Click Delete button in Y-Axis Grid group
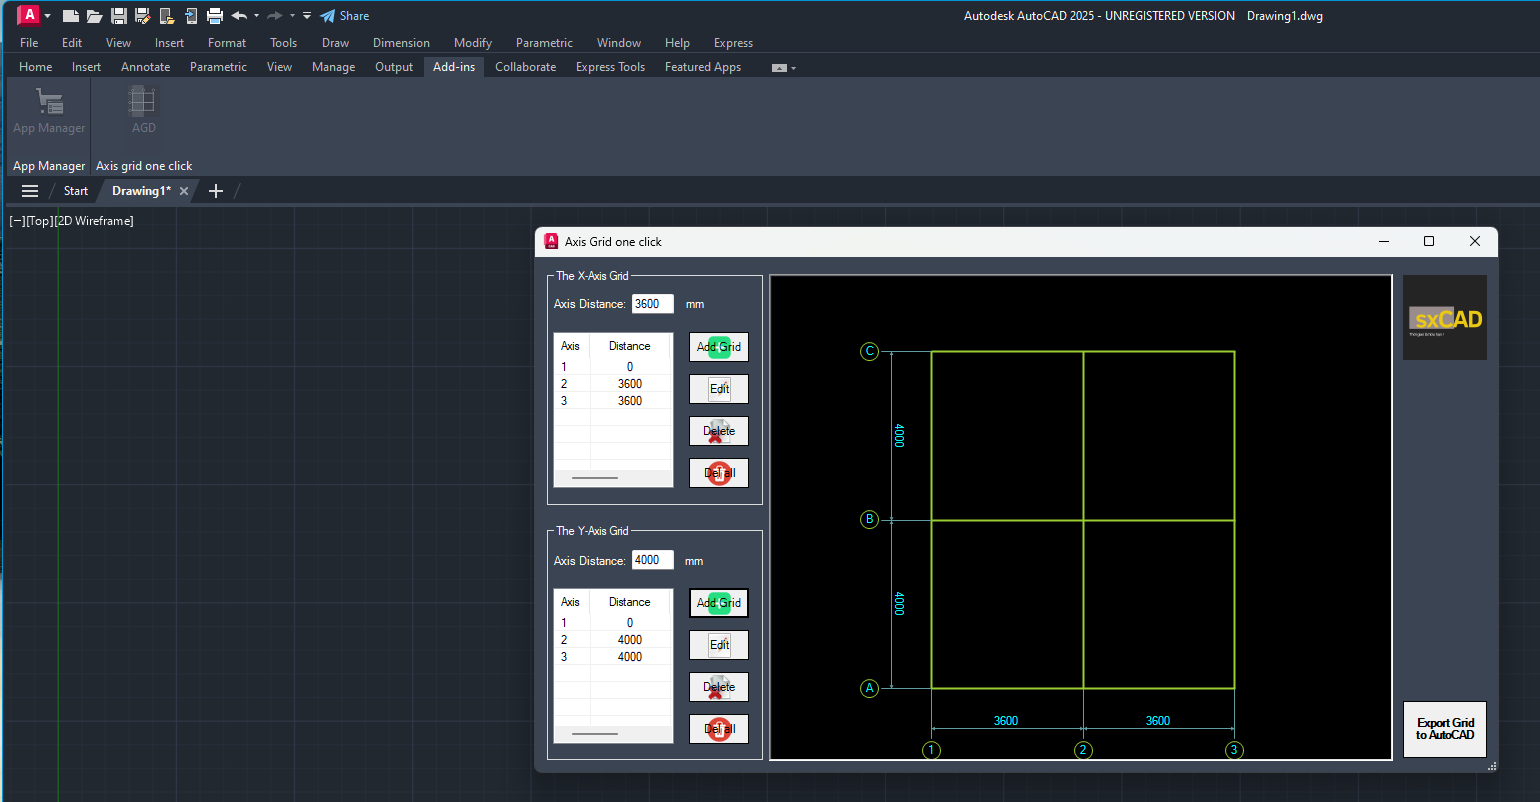1540x802 pixels. (x=719, y=687)
